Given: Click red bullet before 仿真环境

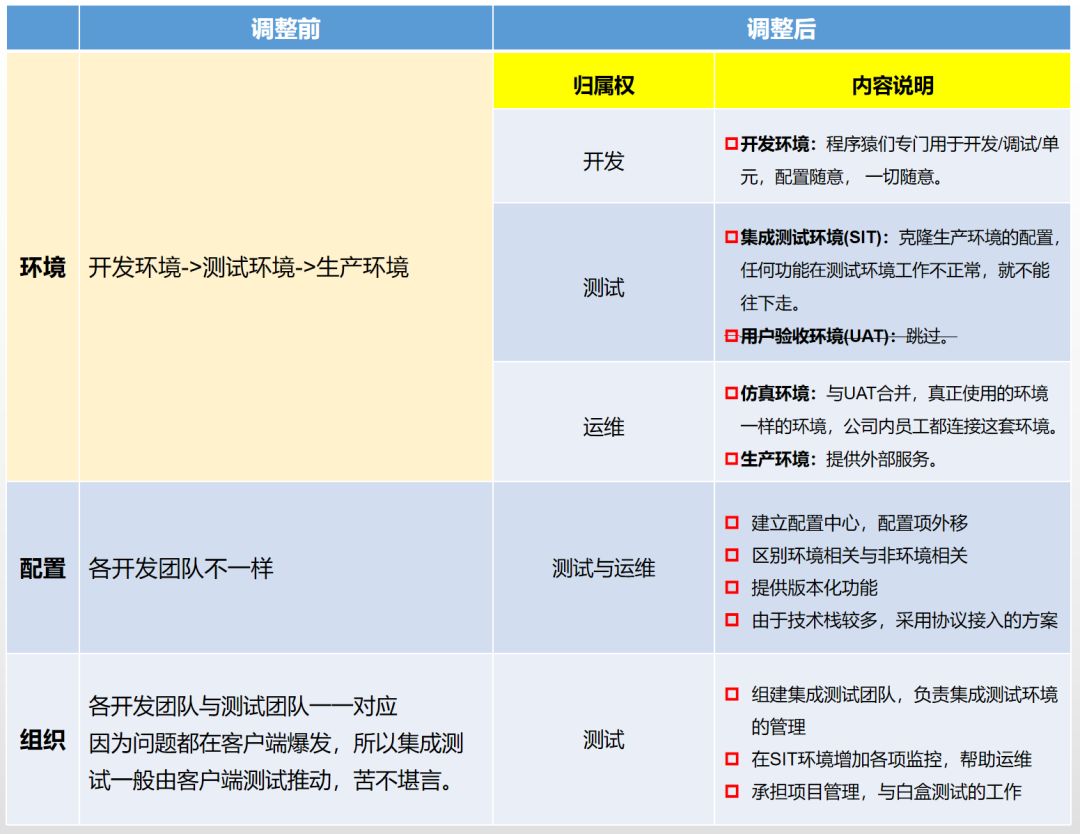Looking at the screenshot, I should point(731,393).
